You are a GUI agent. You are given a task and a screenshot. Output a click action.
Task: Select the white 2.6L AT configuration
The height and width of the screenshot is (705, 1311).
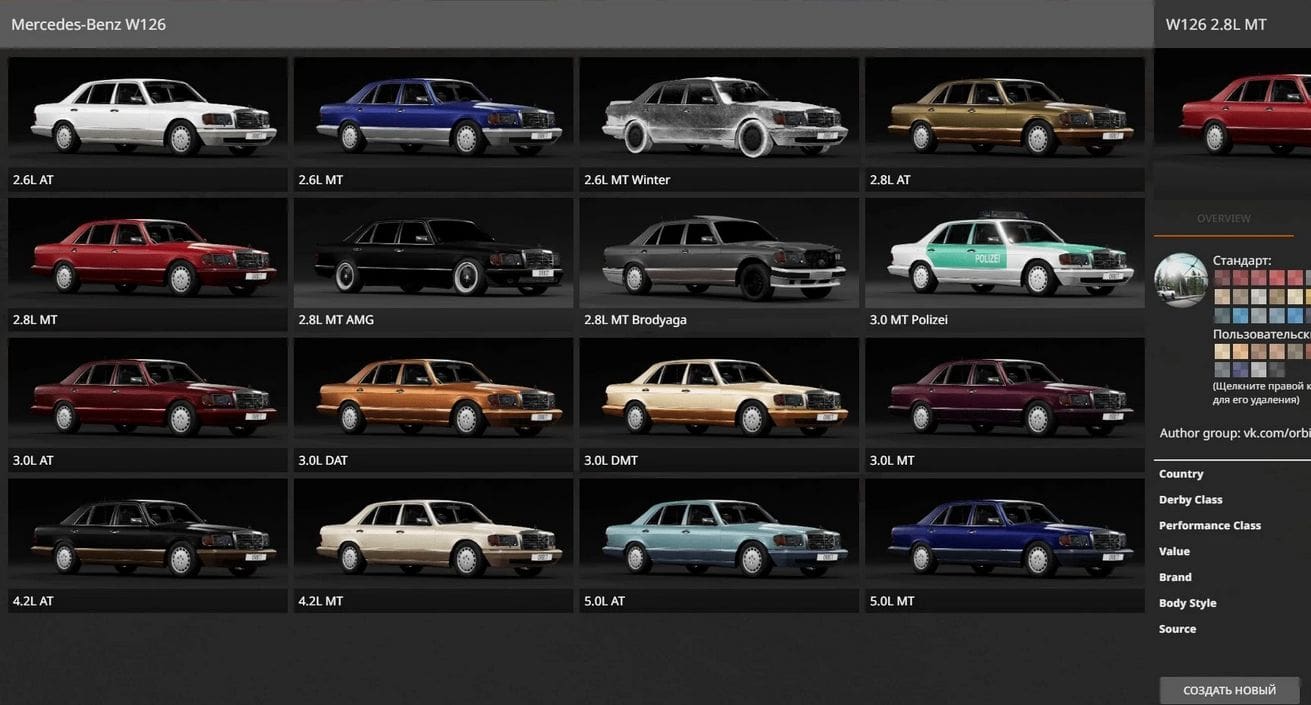(x=148, y=116)
